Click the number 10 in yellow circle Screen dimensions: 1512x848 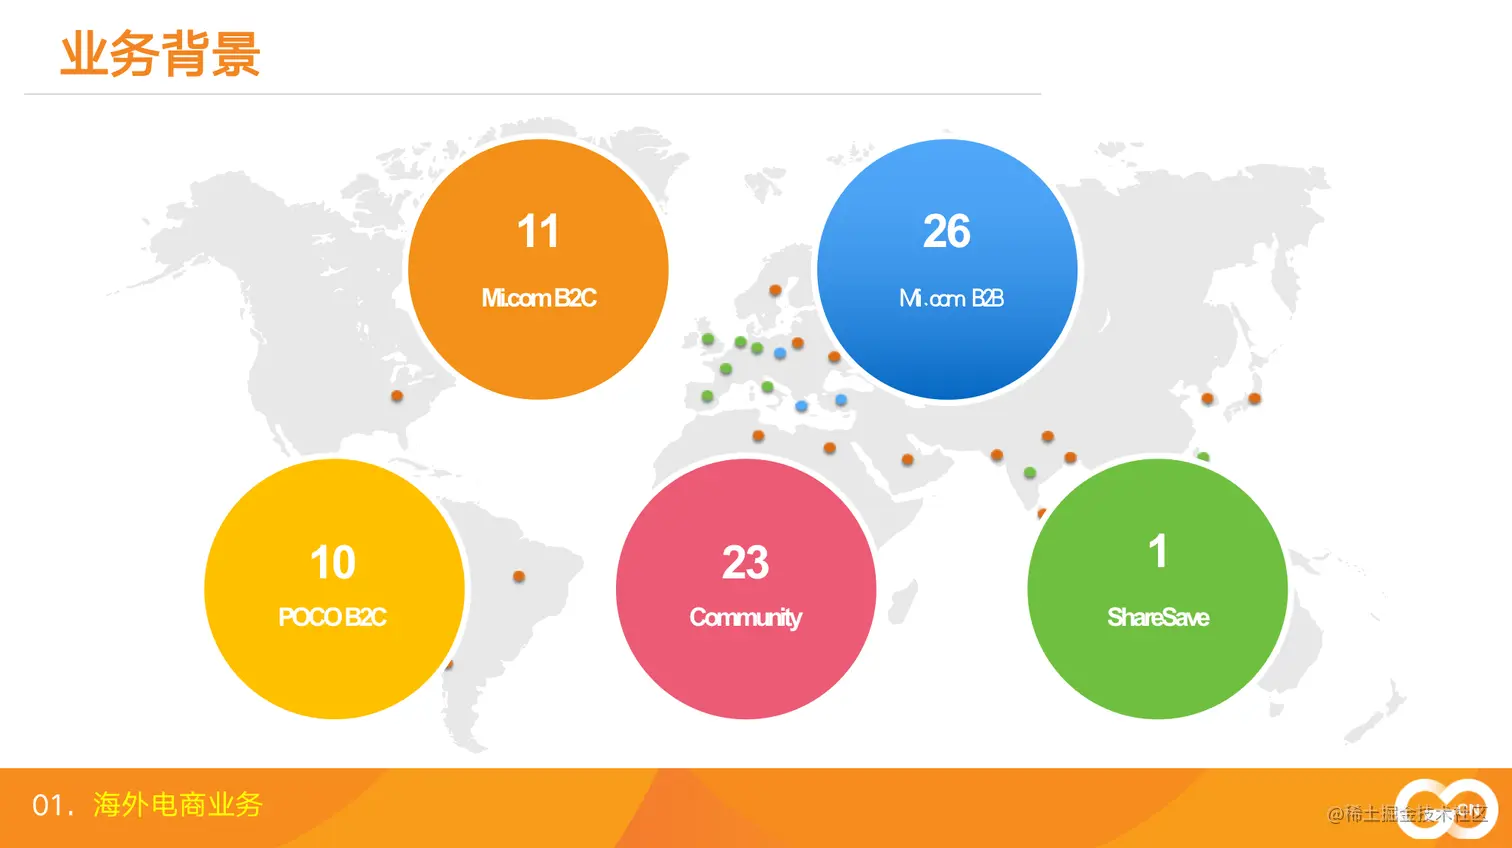[x=333, y=563]
